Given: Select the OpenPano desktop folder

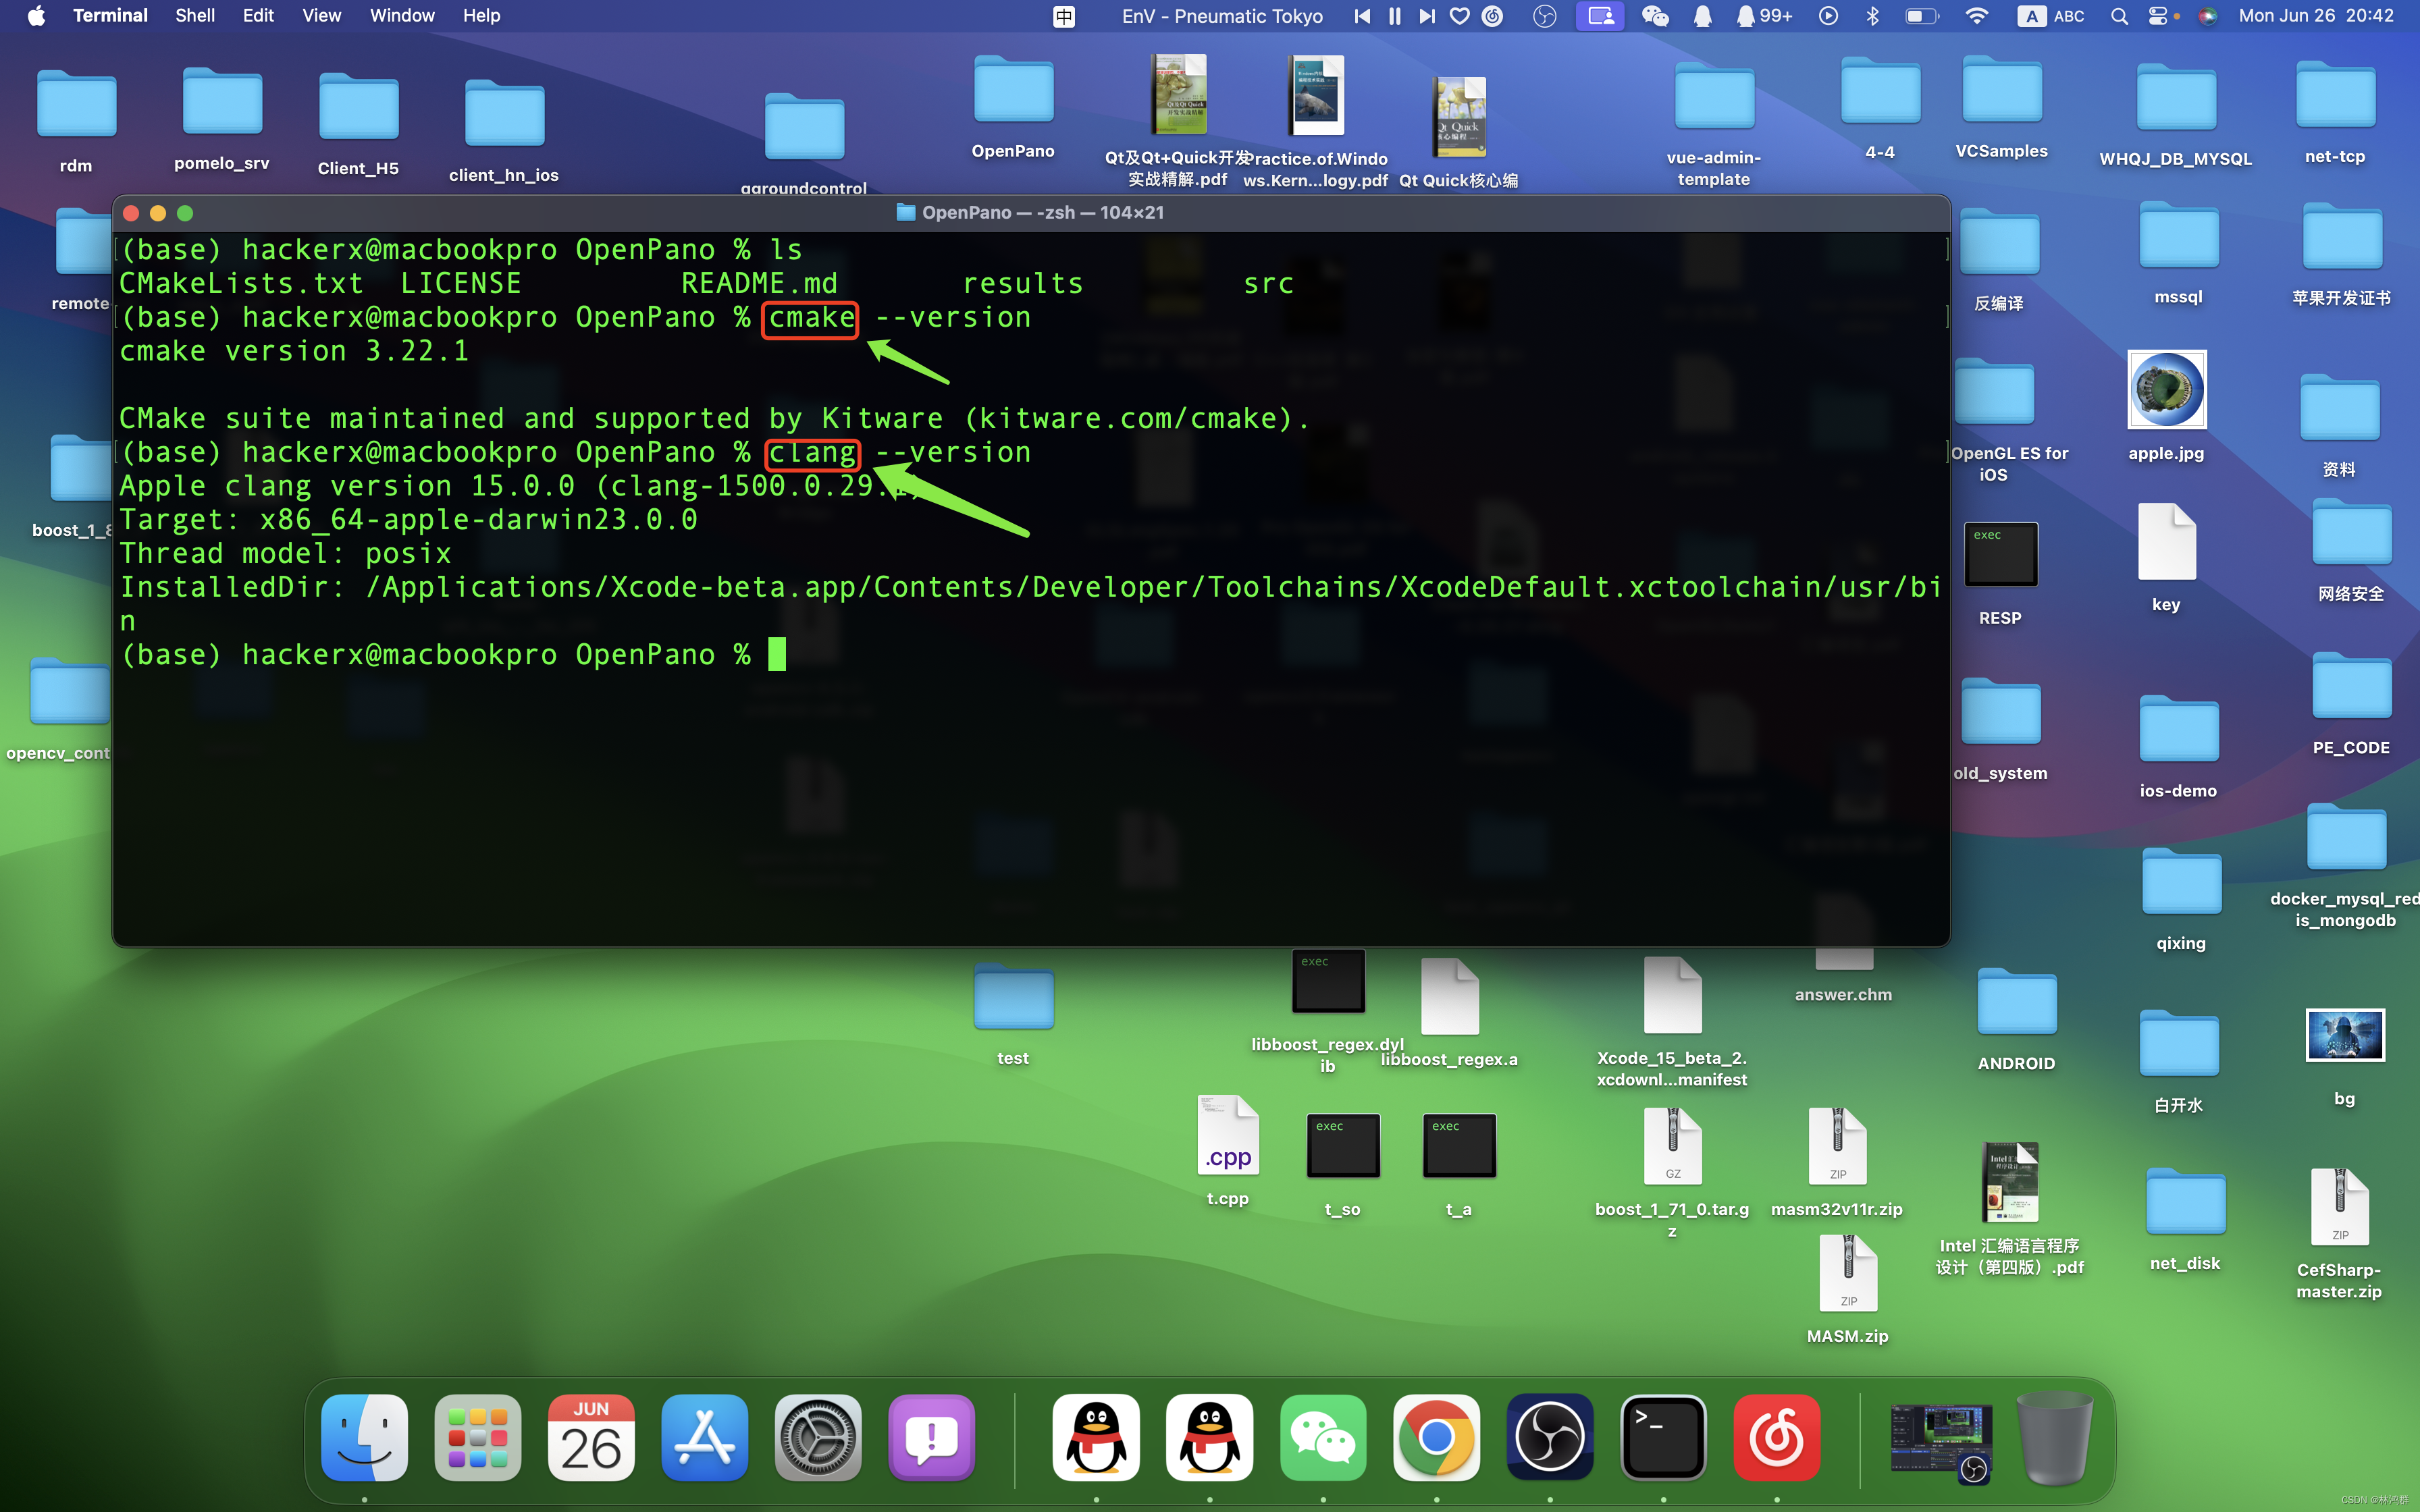Looking at the screenshot, I should [1013, 107].
